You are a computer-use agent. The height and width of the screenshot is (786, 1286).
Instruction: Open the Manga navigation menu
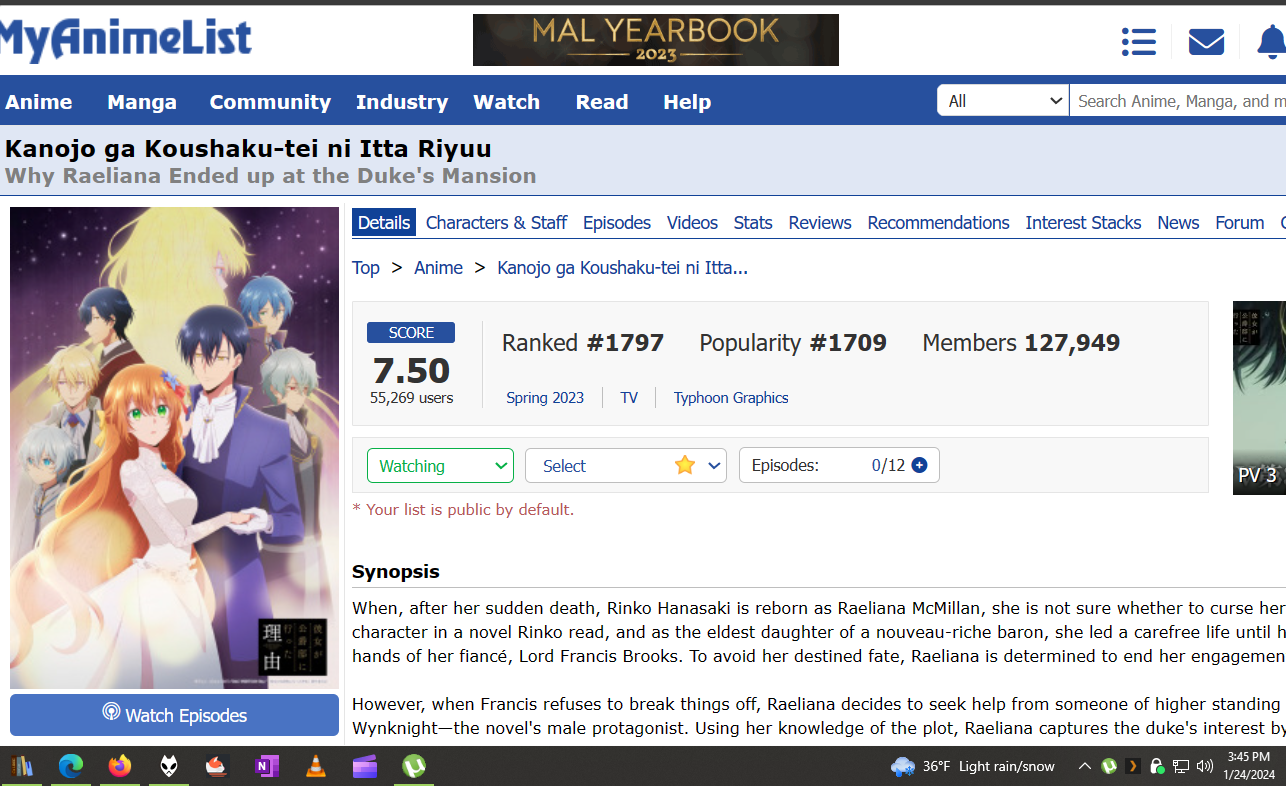pos(142,102)
